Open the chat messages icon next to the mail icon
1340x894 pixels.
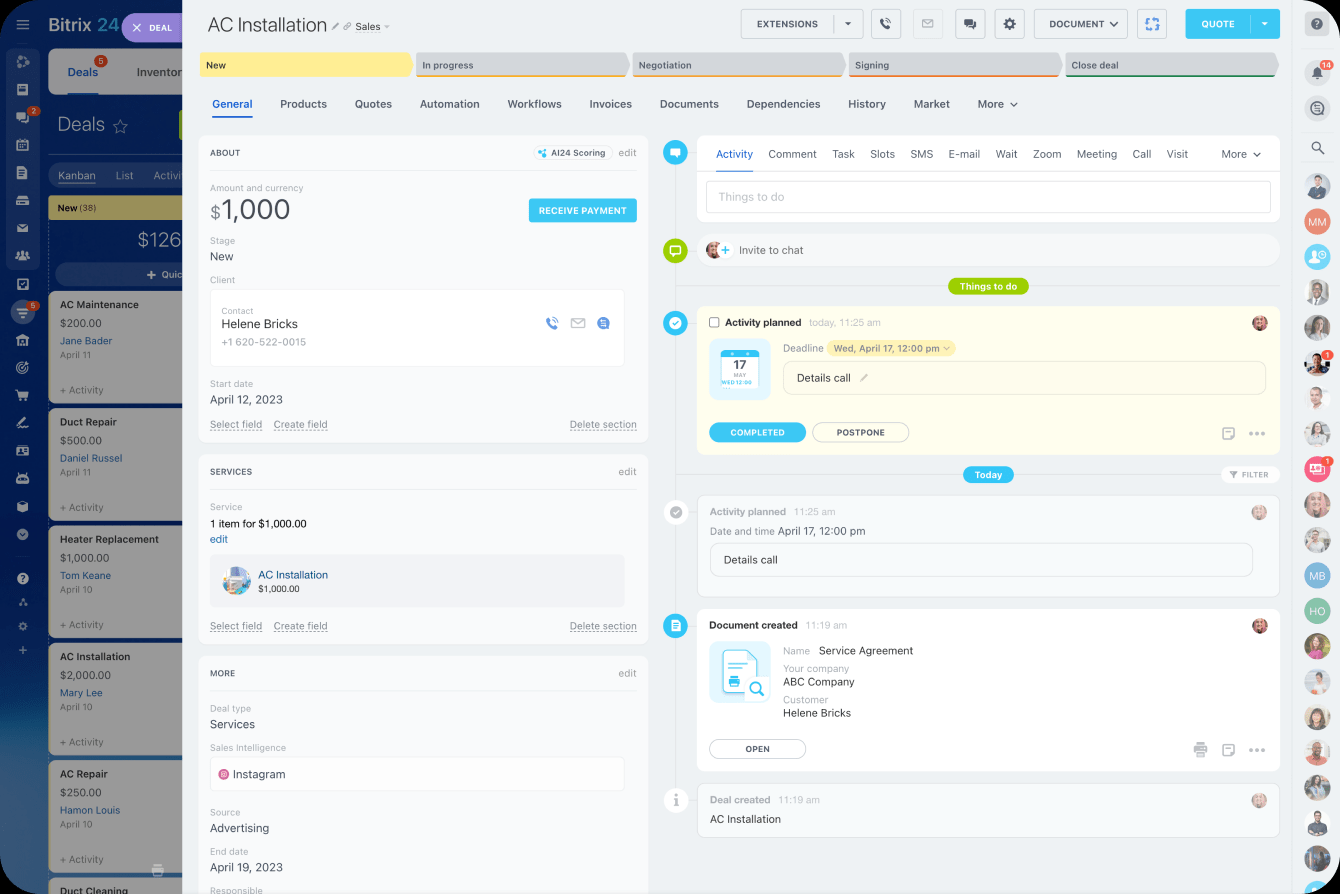969,24
